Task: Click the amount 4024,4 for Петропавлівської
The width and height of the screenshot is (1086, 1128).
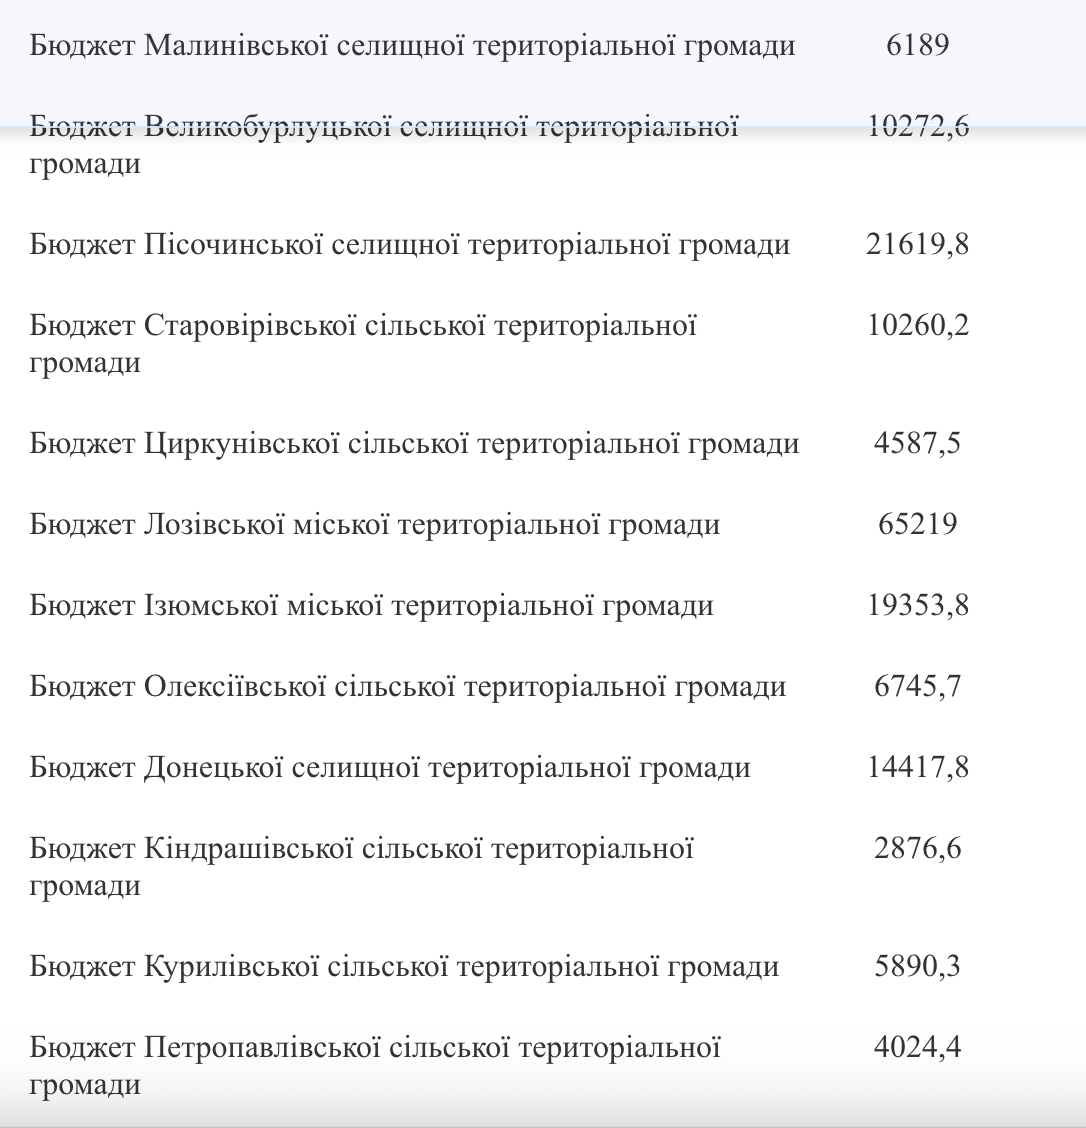Action: coord(917,1047)
